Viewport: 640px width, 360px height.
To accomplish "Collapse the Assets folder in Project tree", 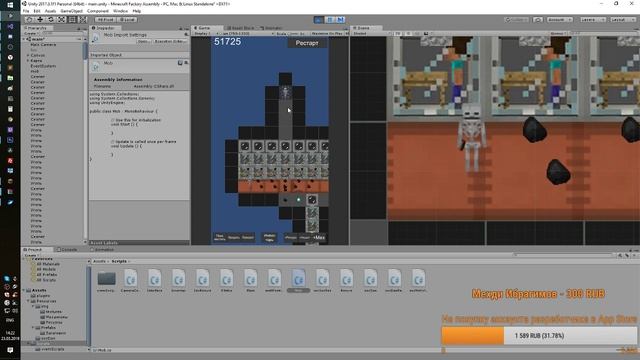I will [24, 290].
